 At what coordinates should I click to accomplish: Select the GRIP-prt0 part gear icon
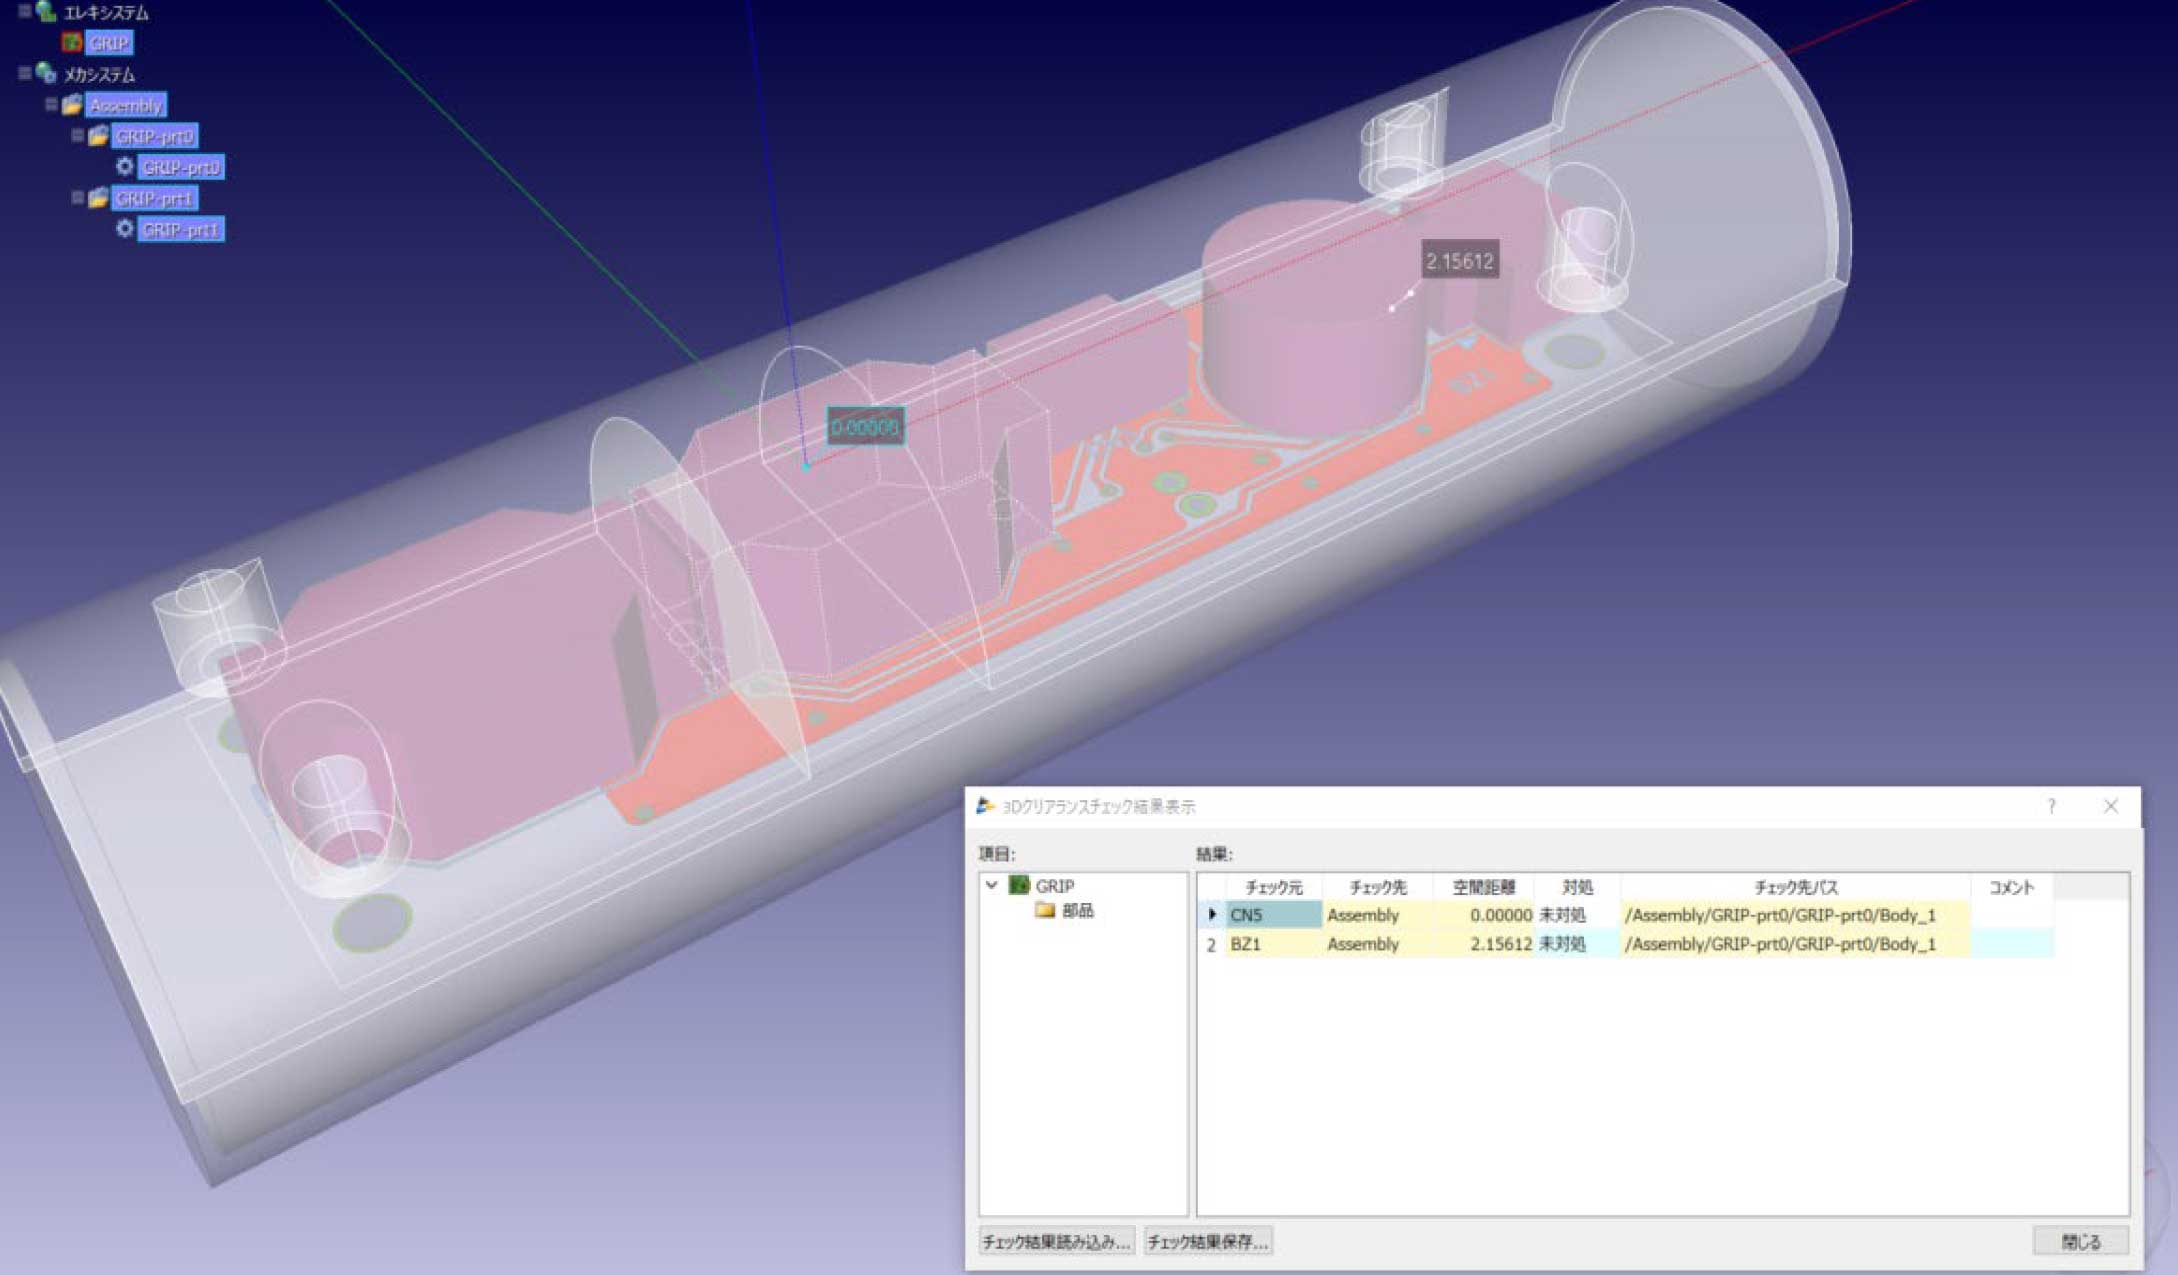(125, 169)
